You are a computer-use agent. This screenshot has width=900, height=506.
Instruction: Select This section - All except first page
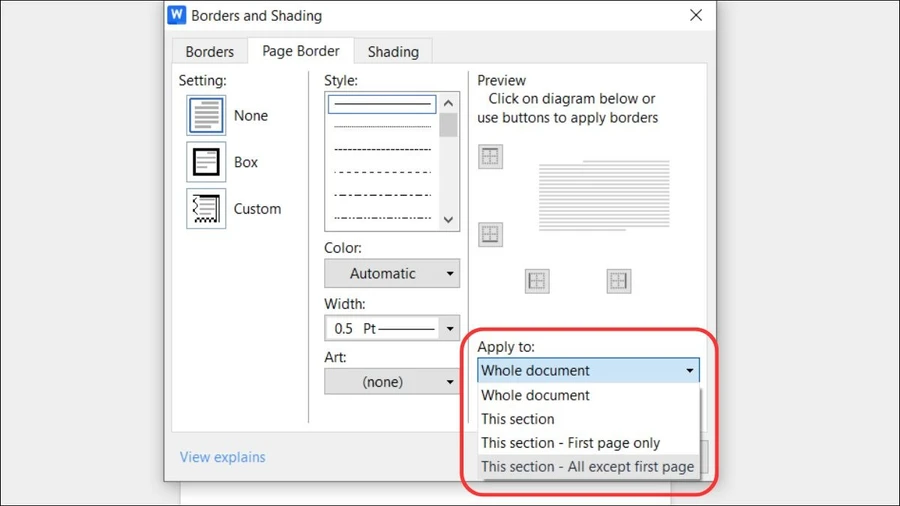point(588,466)
